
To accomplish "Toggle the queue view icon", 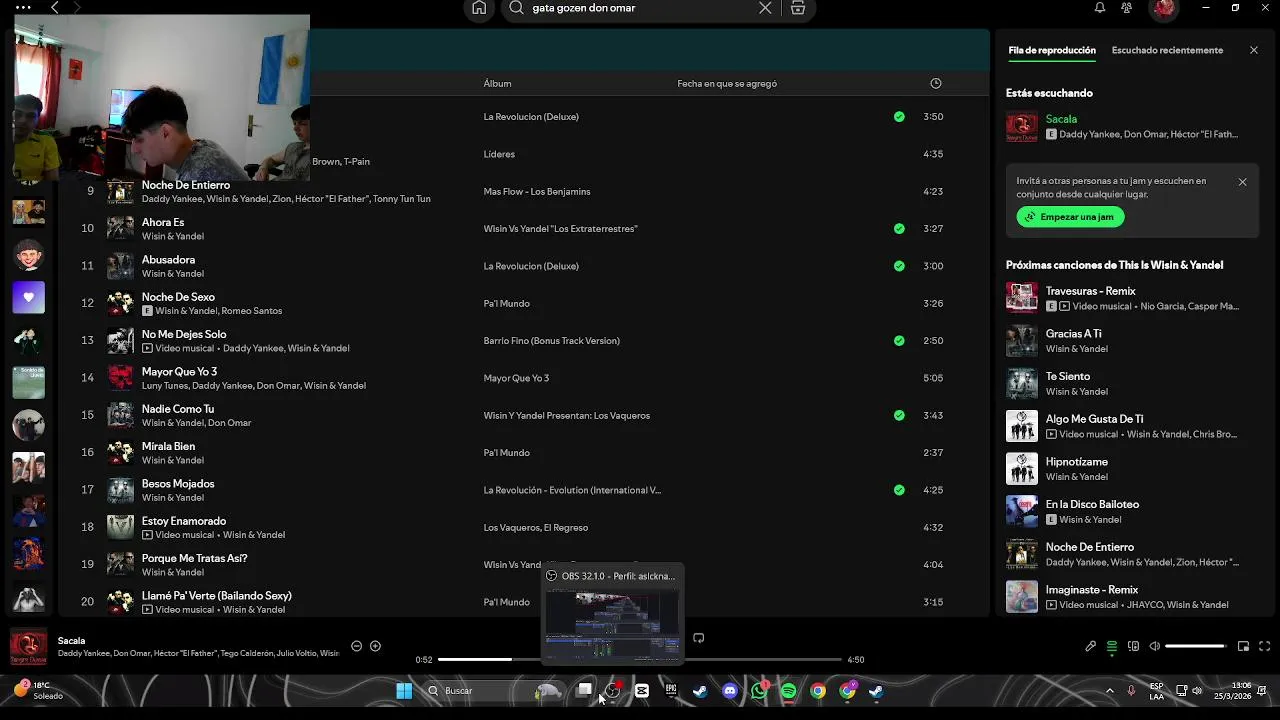I will point(1111,646).
